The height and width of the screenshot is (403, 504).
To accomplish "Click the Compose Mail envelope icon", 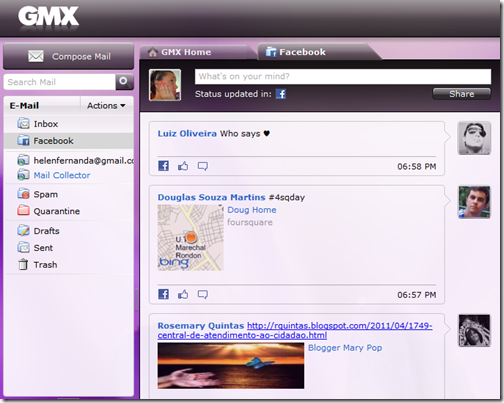I will click(x=36, y=56).
